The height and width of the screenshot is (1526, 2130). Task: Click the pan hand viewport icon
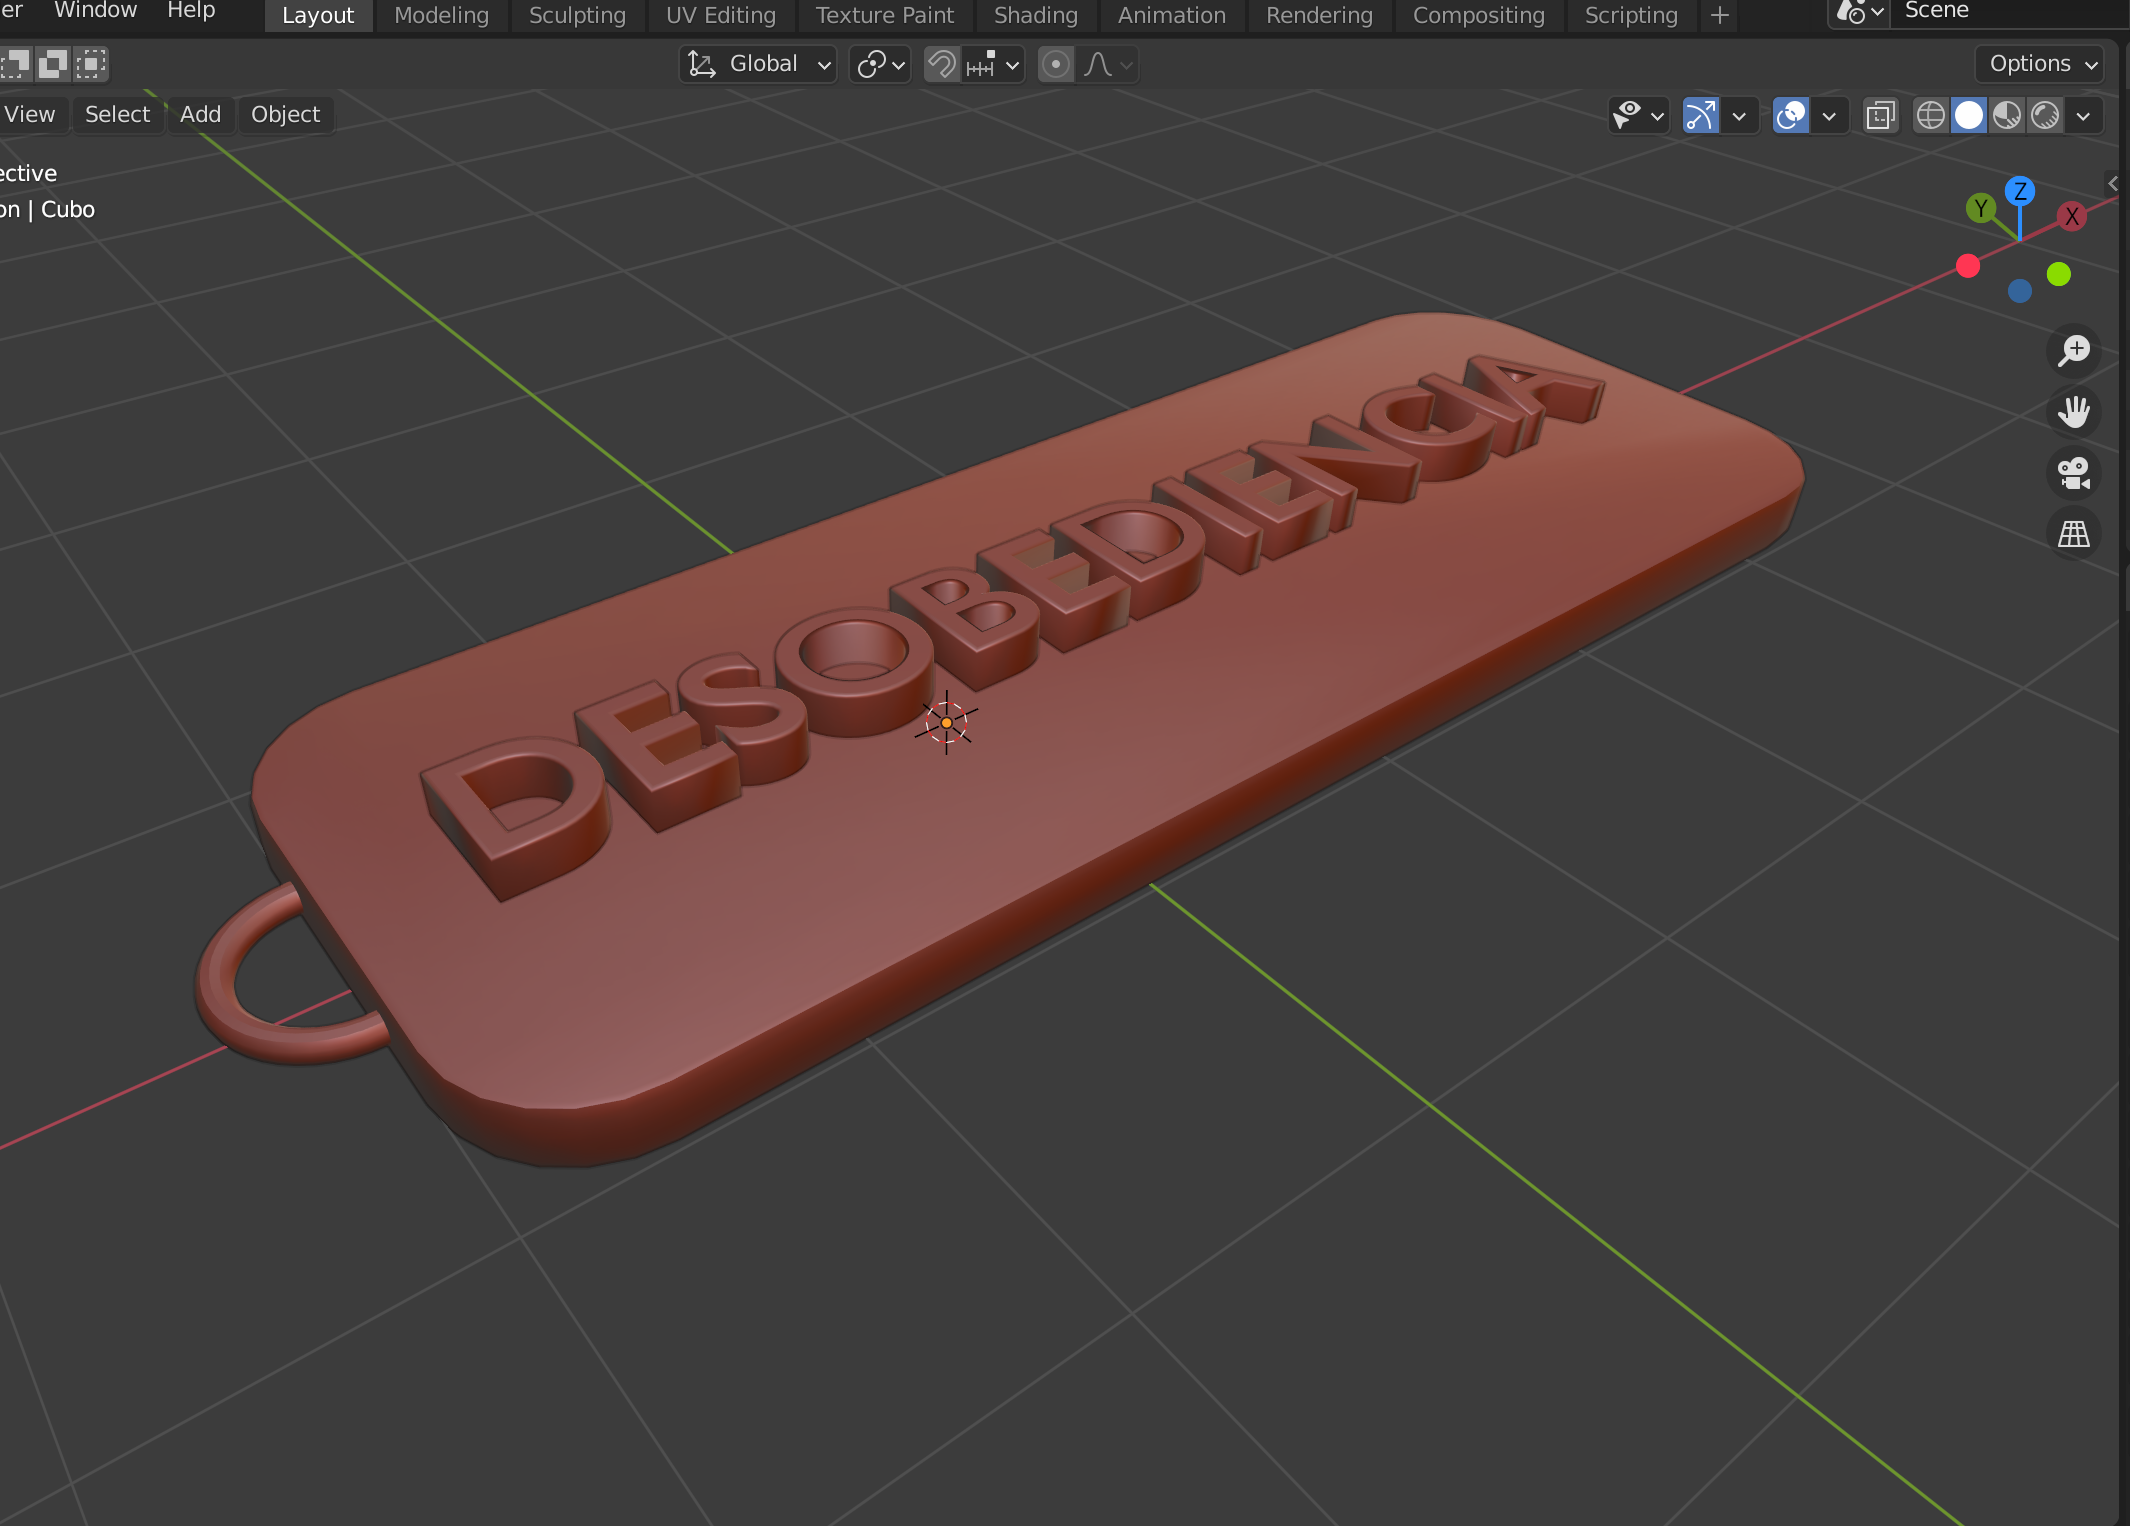2074,412
